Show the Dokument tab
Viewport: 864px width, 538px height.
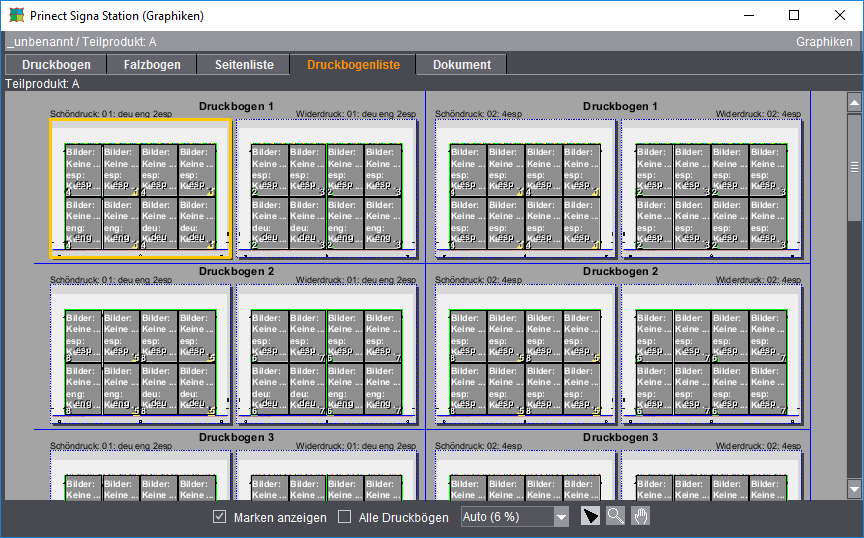(461, 64)
